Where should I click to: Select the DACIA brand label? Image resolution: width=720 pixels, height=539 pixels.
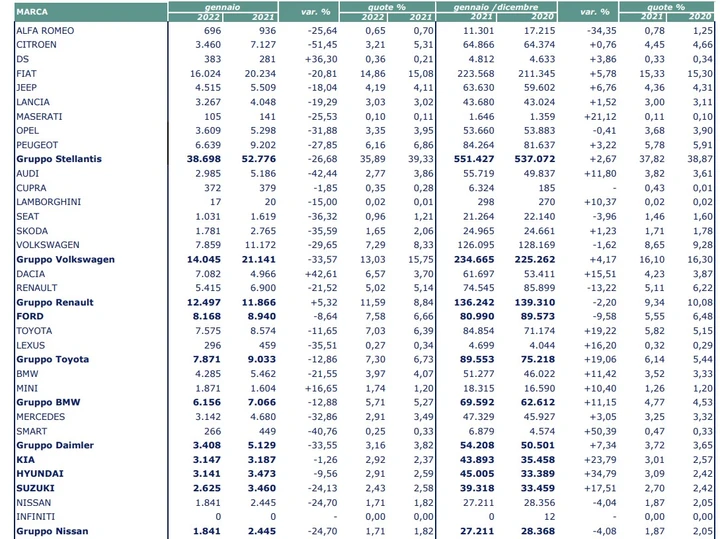point(31,274)
